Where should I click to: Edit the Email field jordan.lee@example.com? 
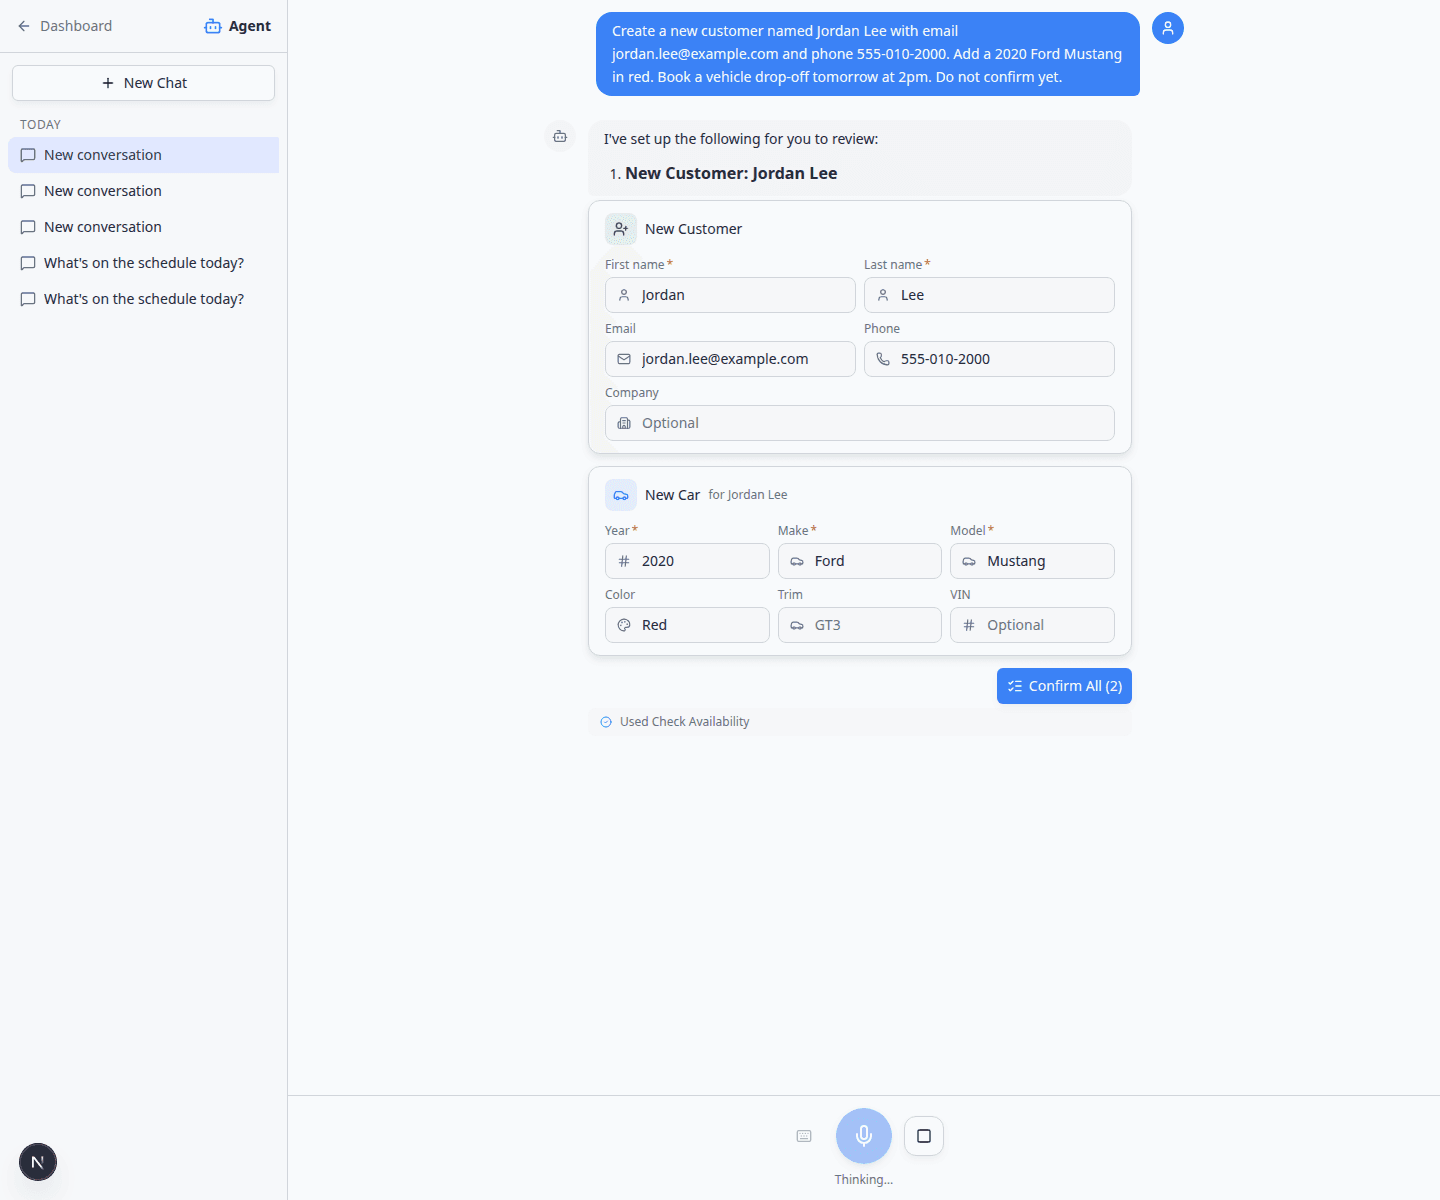tap(730, 359)
